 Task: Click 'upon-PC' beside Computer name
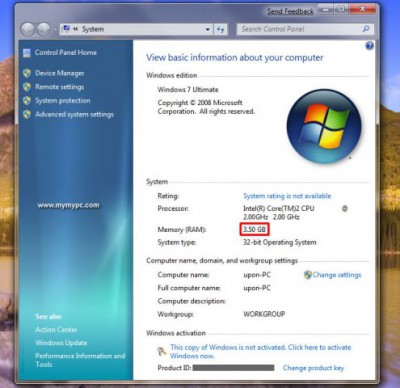[x=257, y=275]
